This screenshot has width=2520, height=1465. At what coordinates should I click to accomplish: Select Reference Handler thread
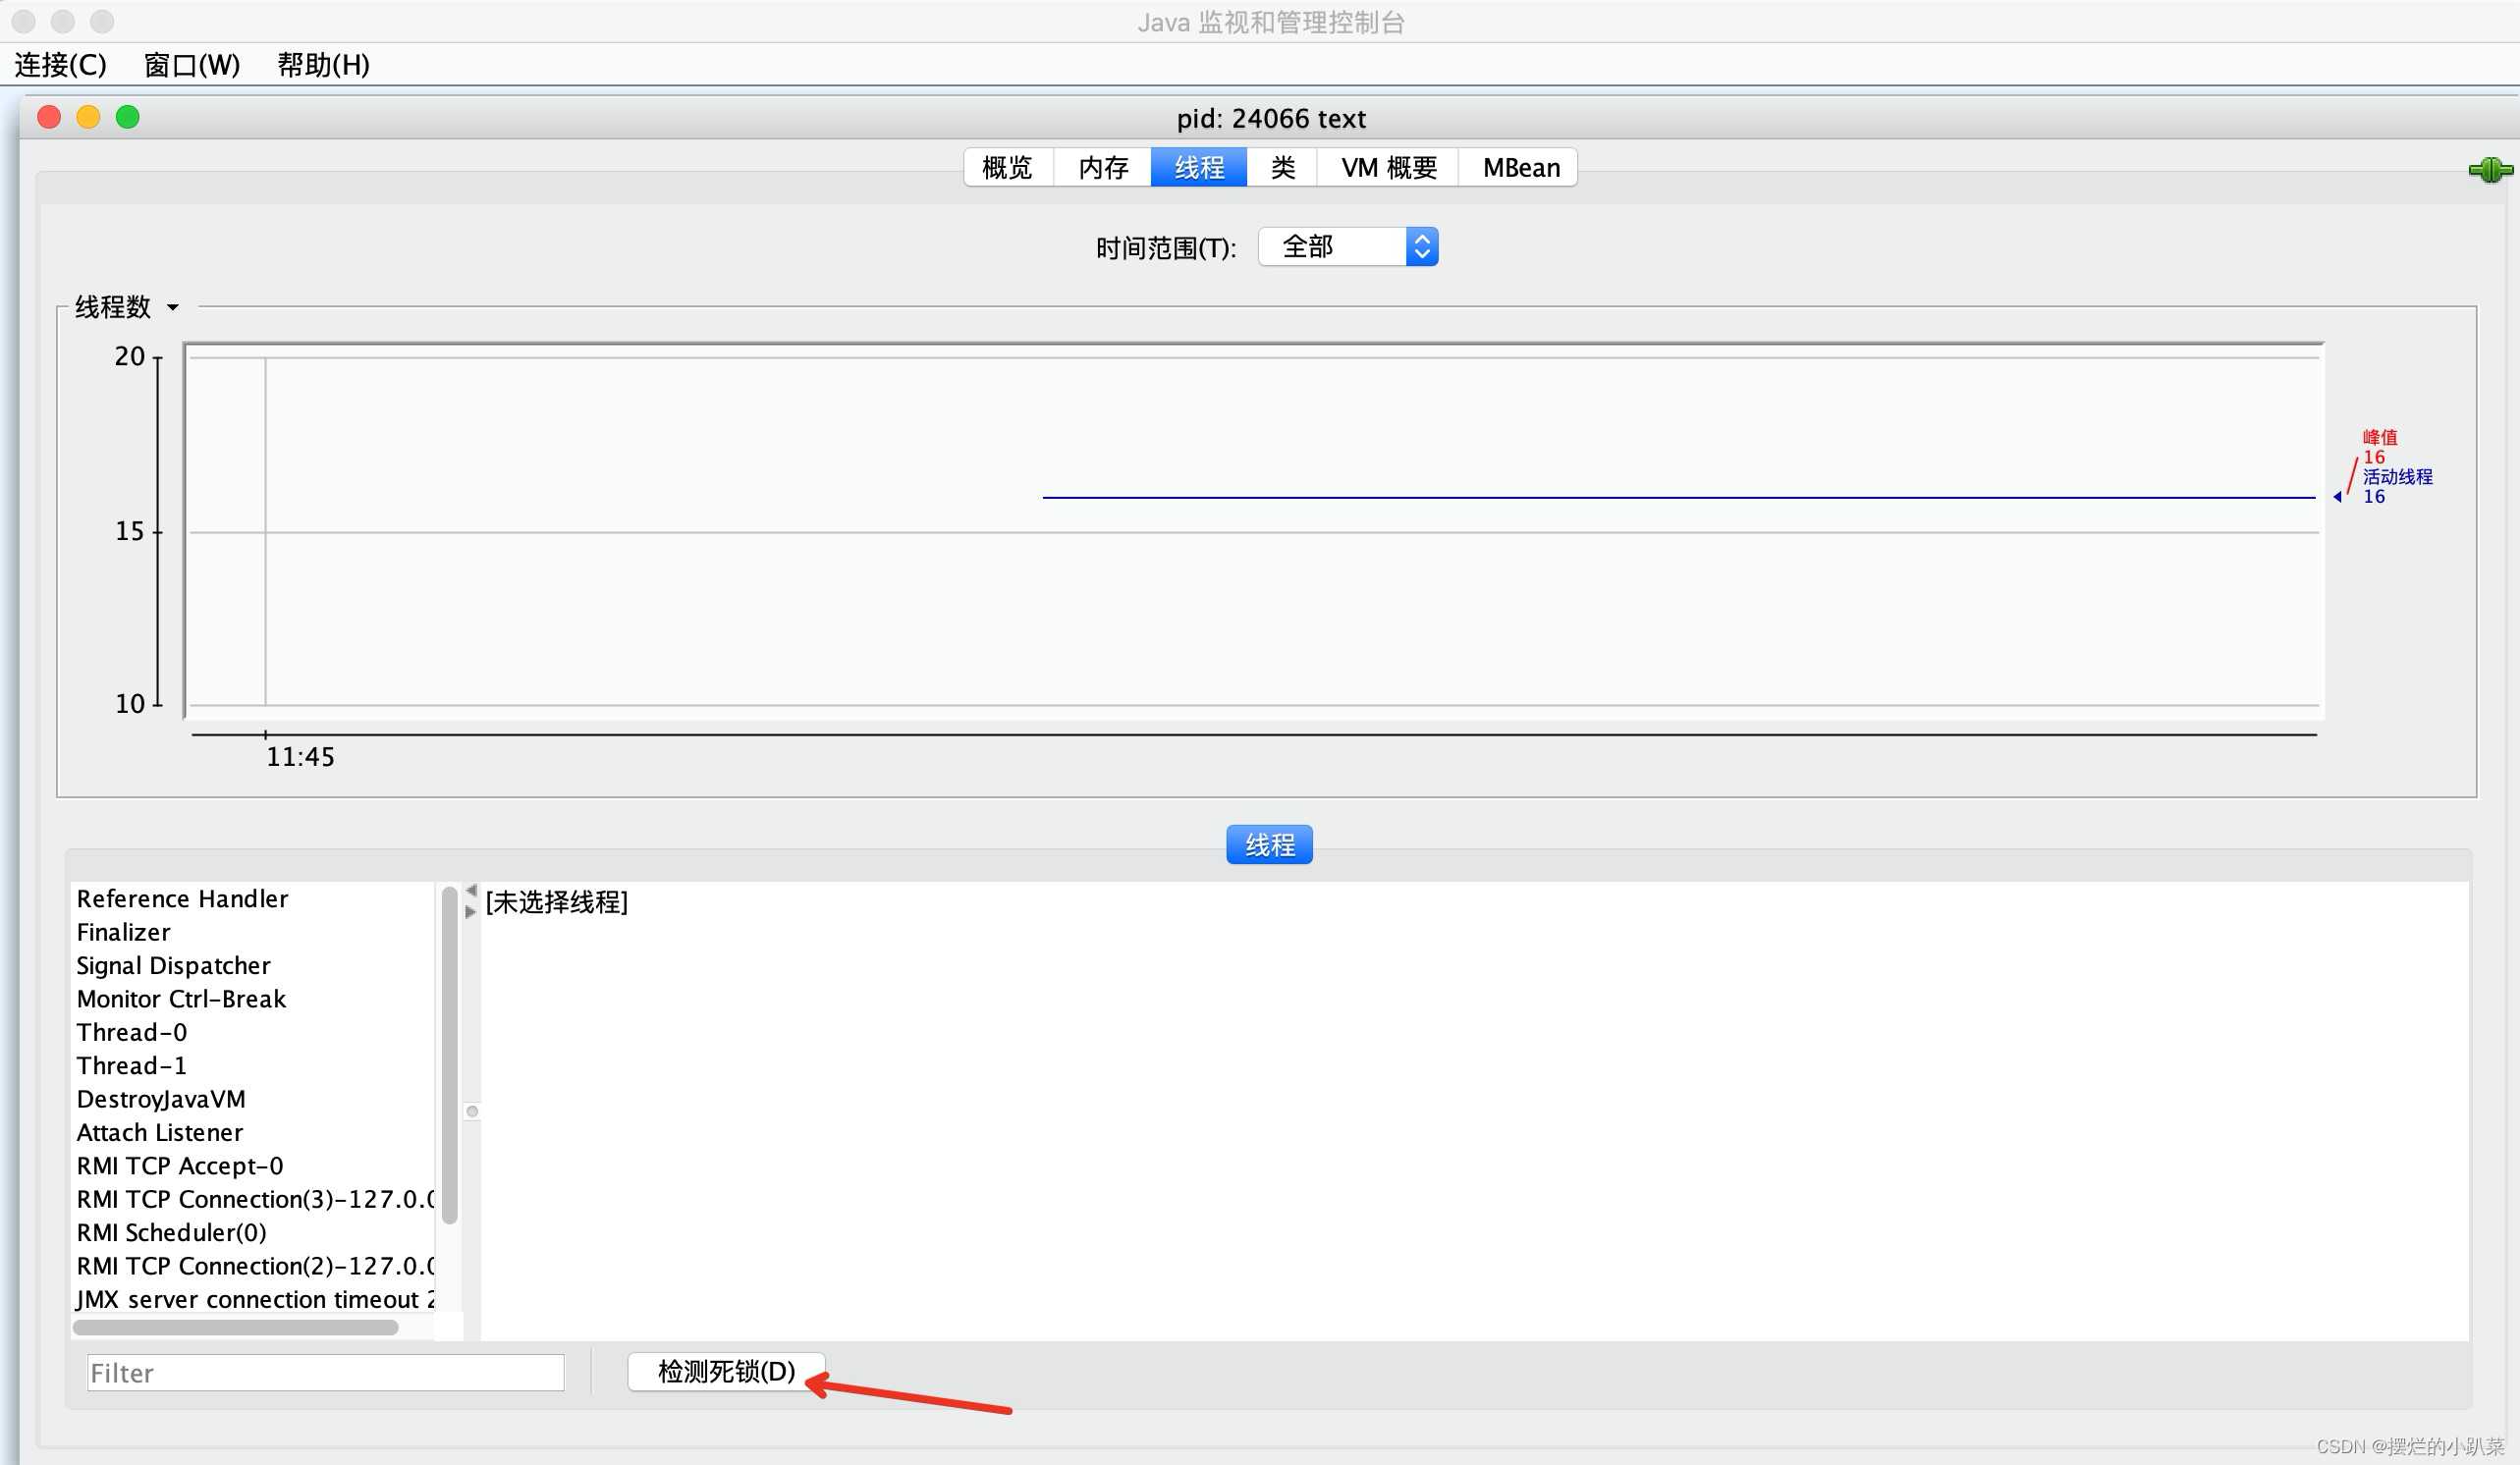coord(180,898)
